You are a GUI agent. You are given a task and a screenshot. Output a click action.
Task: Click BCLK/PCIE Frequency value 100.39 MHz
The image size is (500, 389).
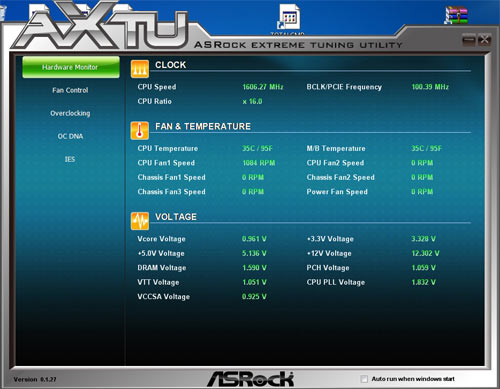430,87
